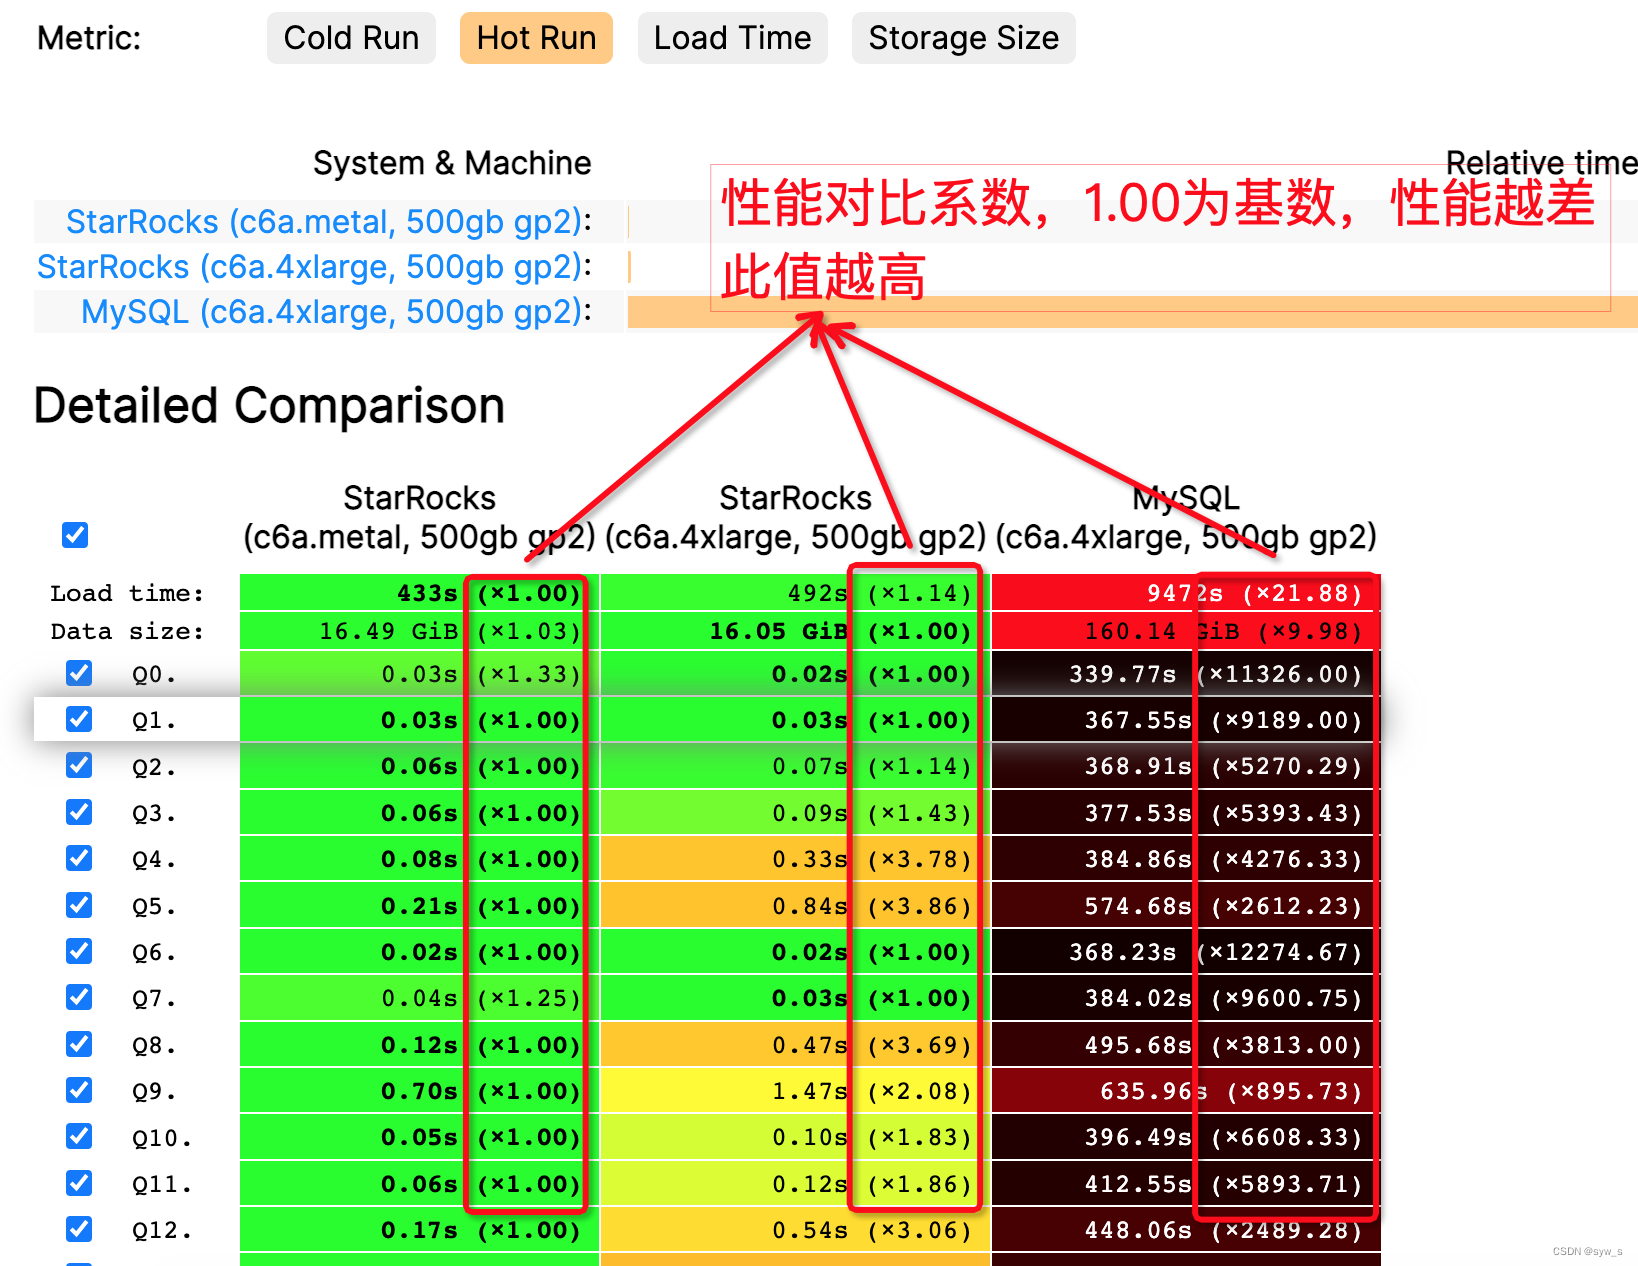Uncheck the Q12 query checkbox
This screenshot has width=1638, height=1266.
click(x=79, y=1229)
